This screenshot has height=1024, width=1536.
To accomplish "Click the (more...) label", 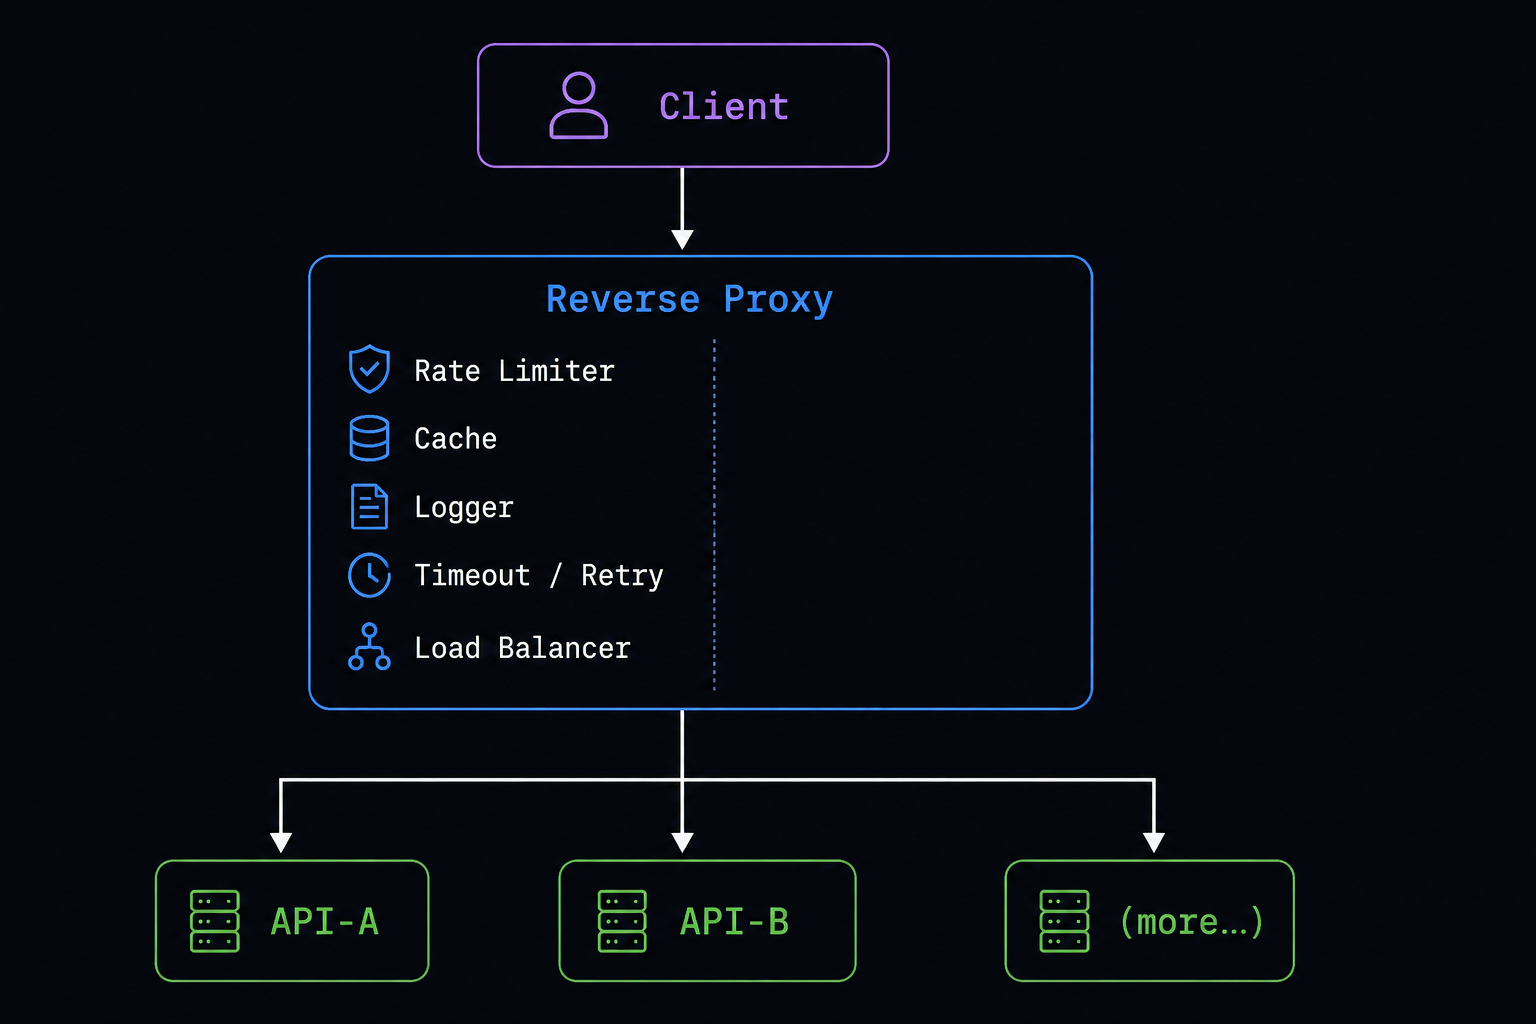I will (x=1192, y=922).
